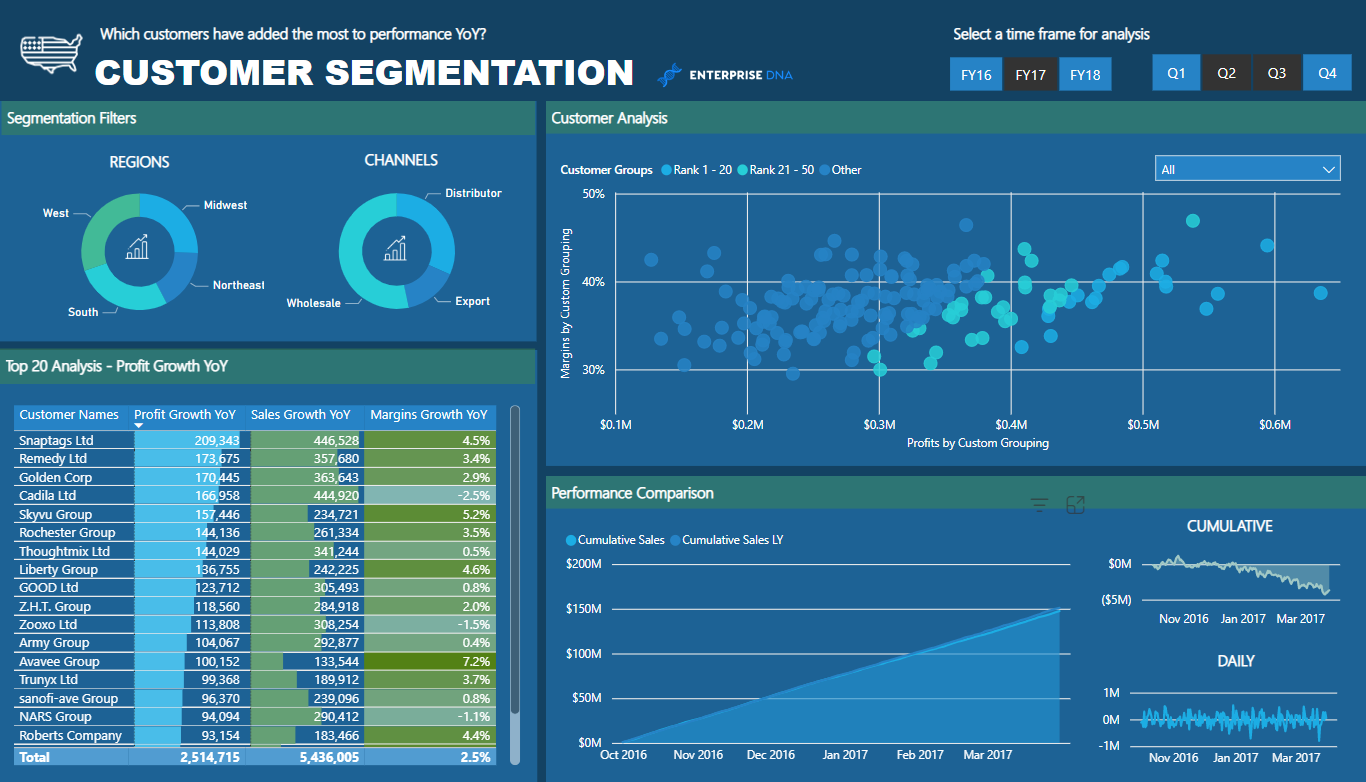Open focus mode icon on Performance Comparison
The image size is (1366, 782).
[1076, 506]
